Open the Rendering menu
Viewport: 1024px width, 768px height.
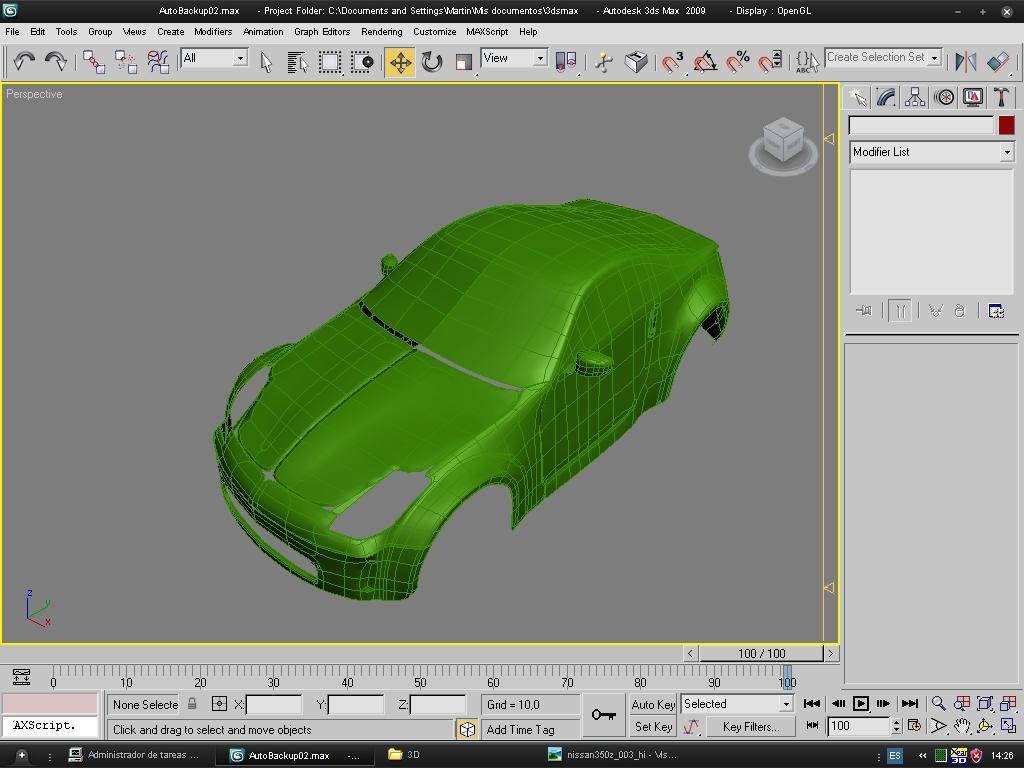pos(381,31)
